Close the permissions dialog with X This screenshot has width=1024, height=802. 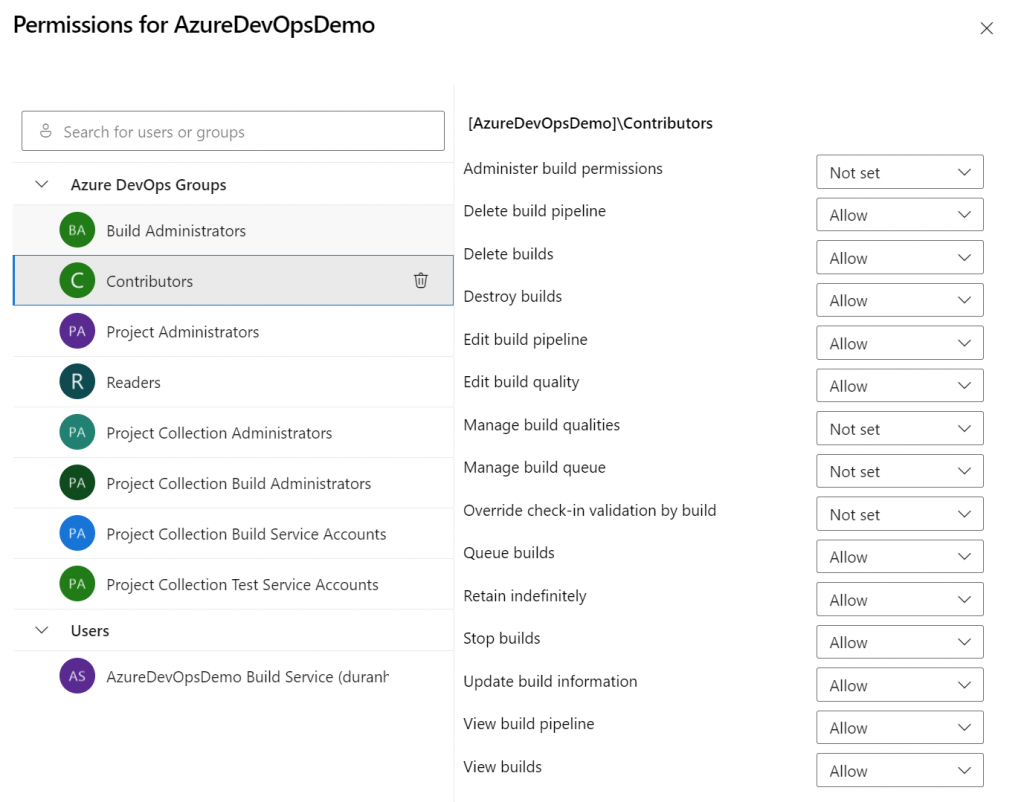(x=986, y=28)
